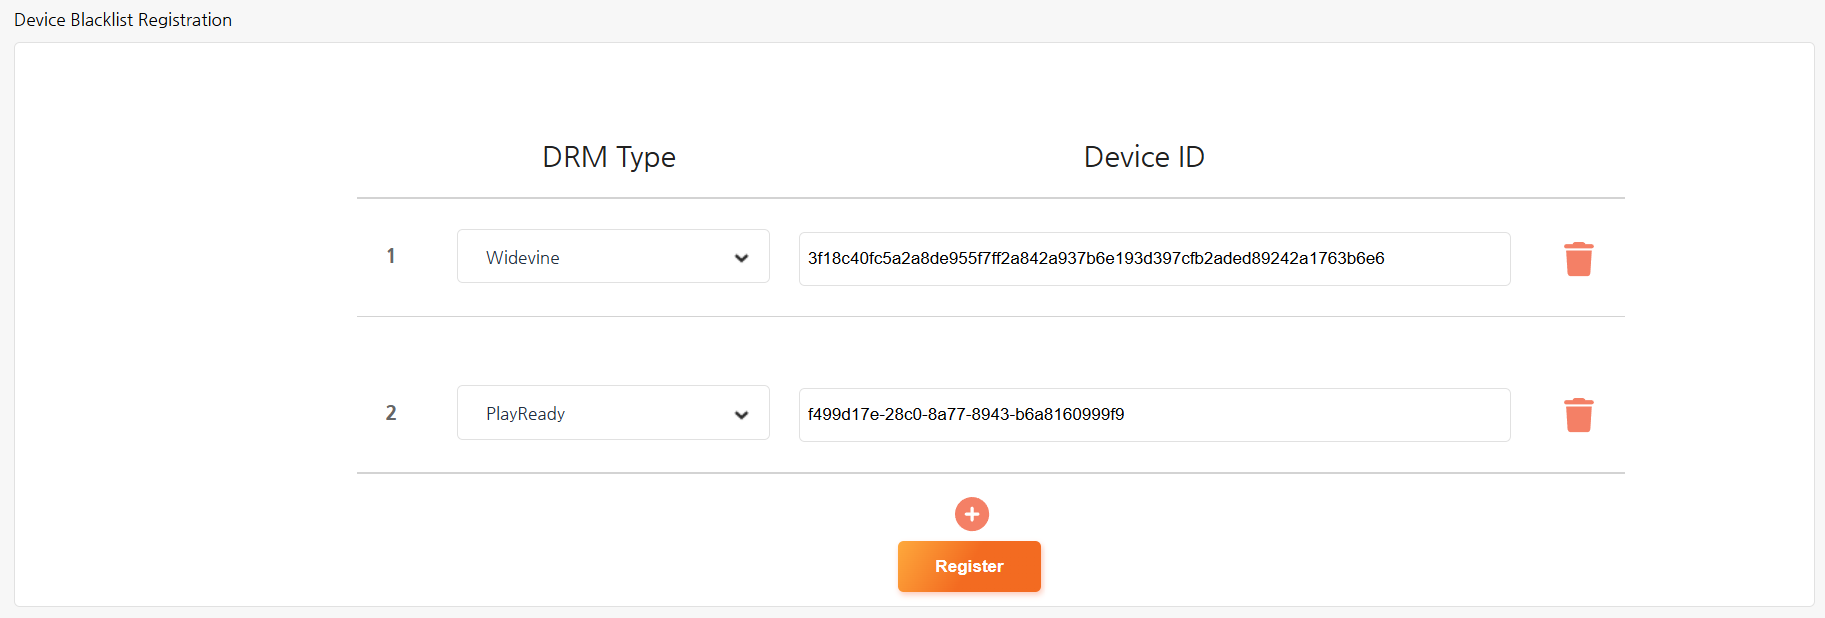Click the chevron arrow beside PlayReady
The width and height of the screenshot is (1825, 618).
point(741,414)
